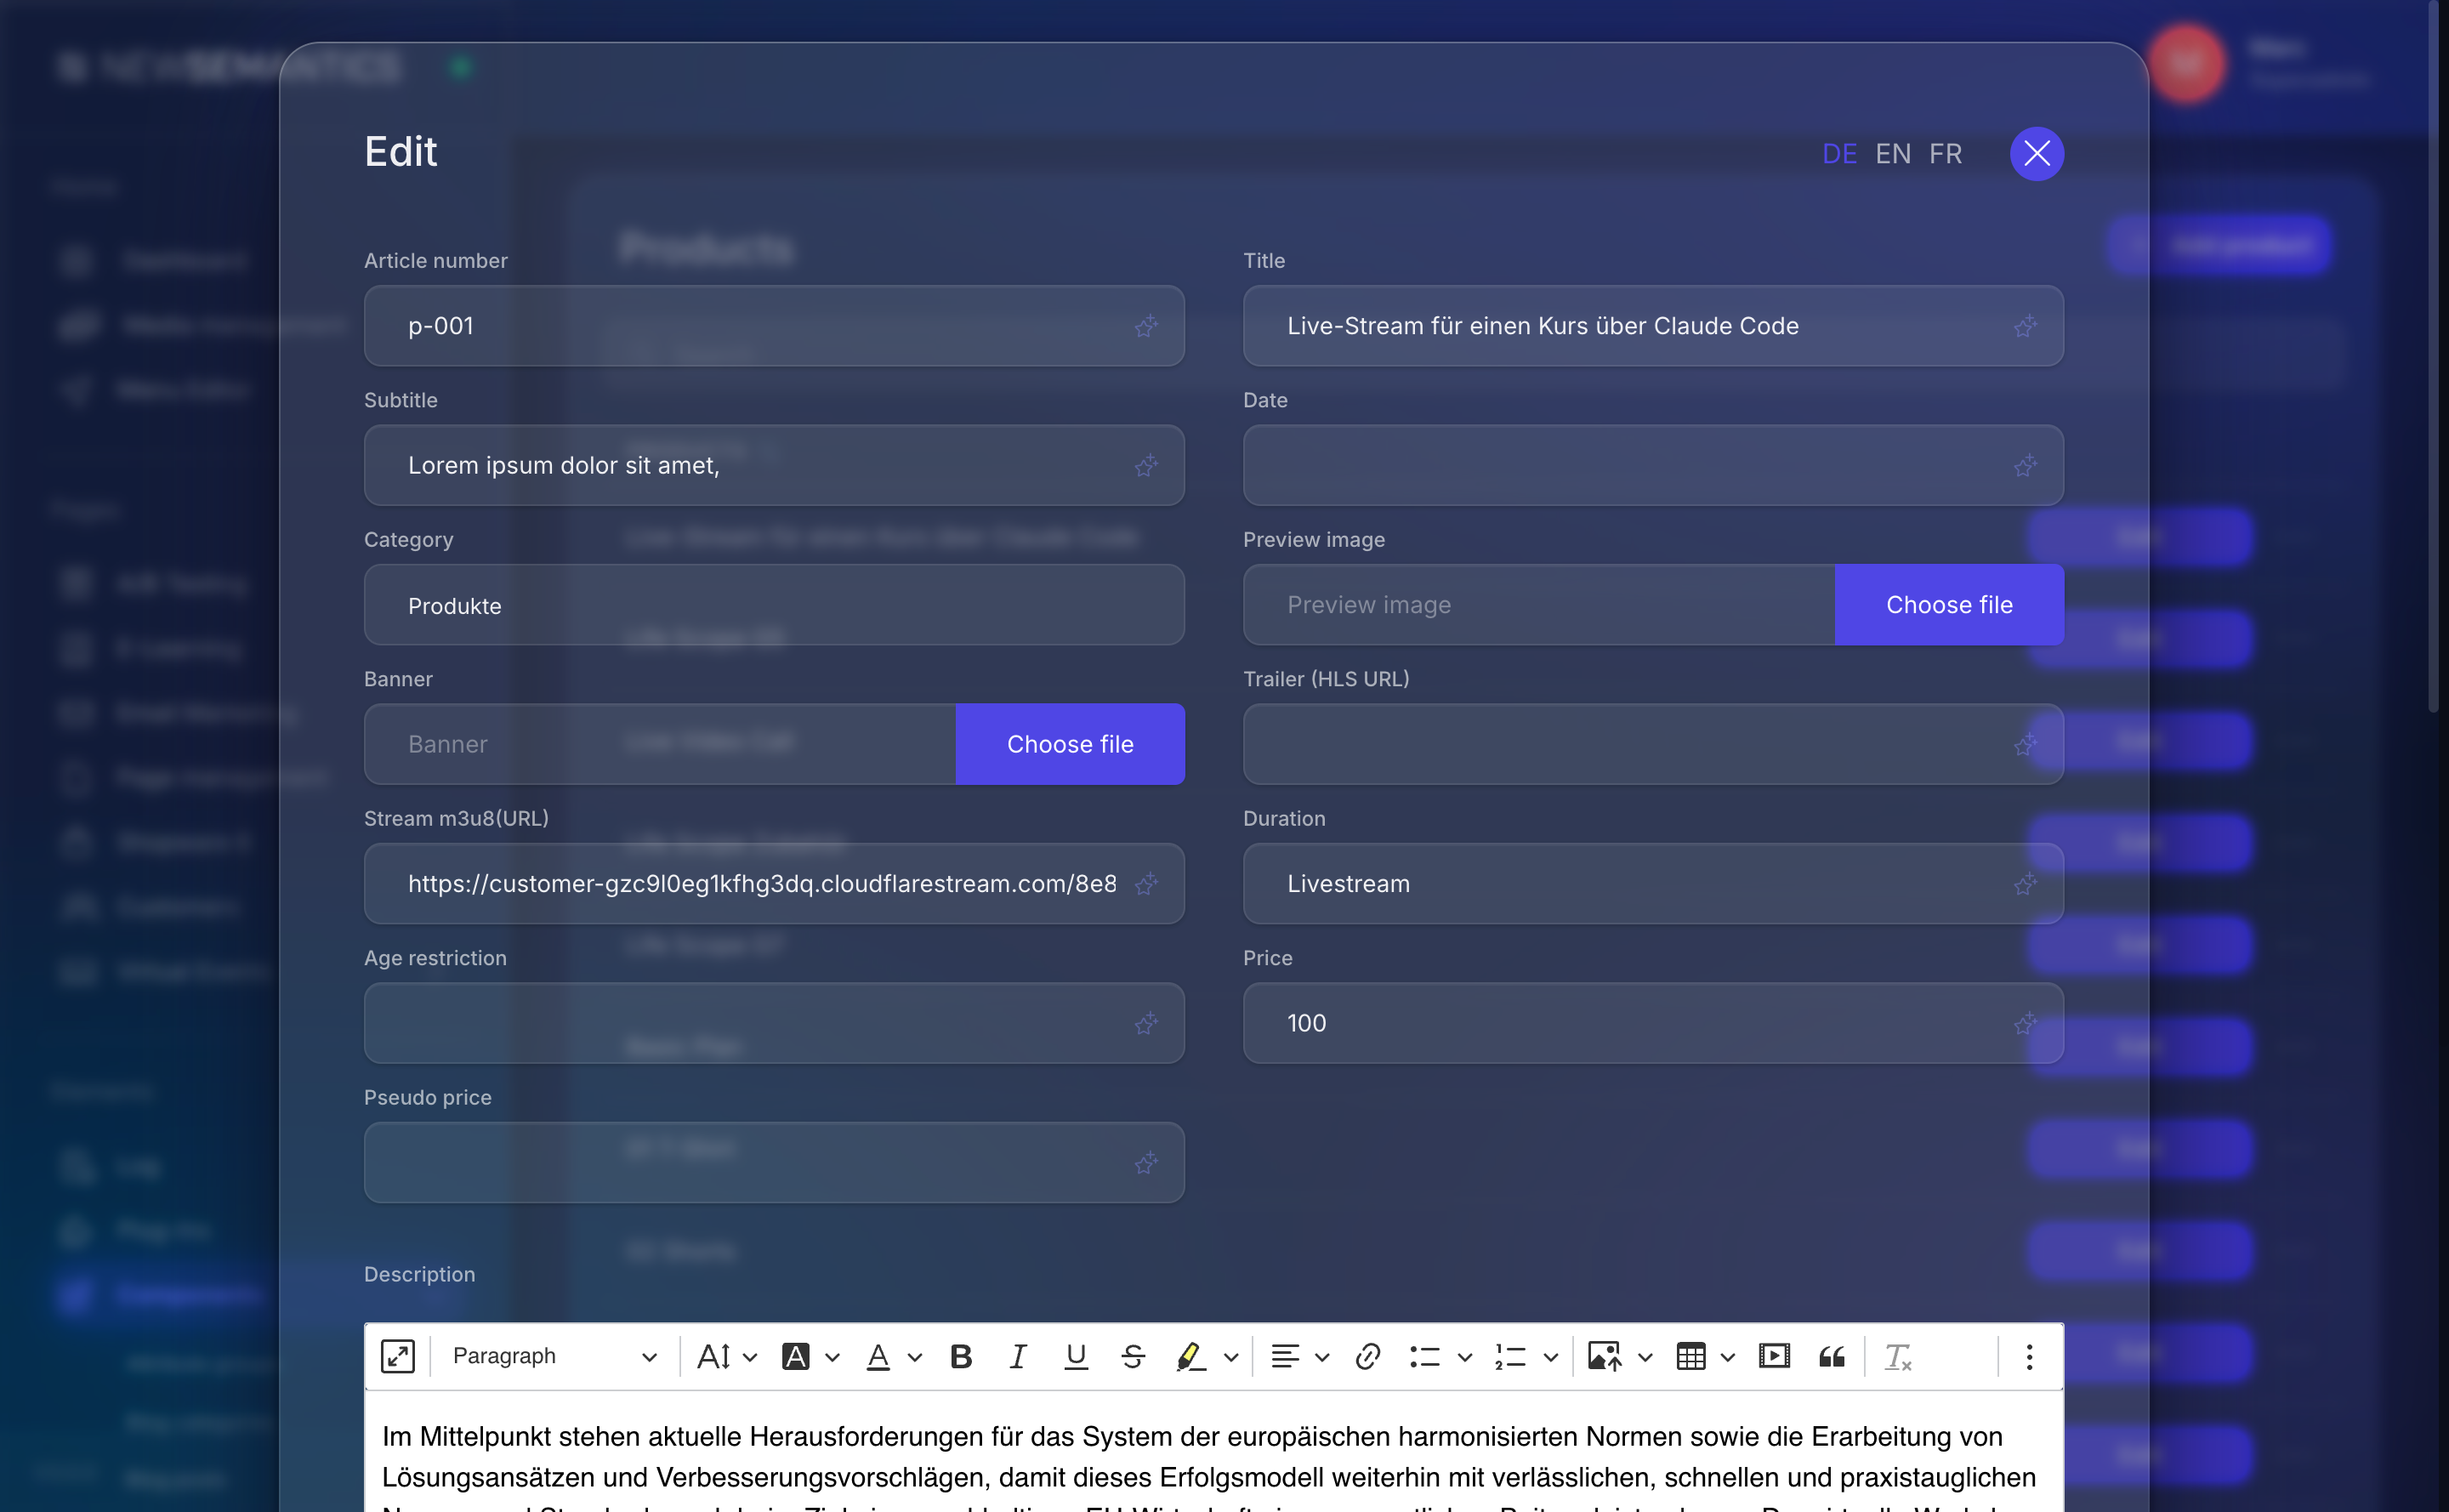Close the Edit dialog
The width and height of the screenshot is (2449, 1512).
[x=2036, y=153]
